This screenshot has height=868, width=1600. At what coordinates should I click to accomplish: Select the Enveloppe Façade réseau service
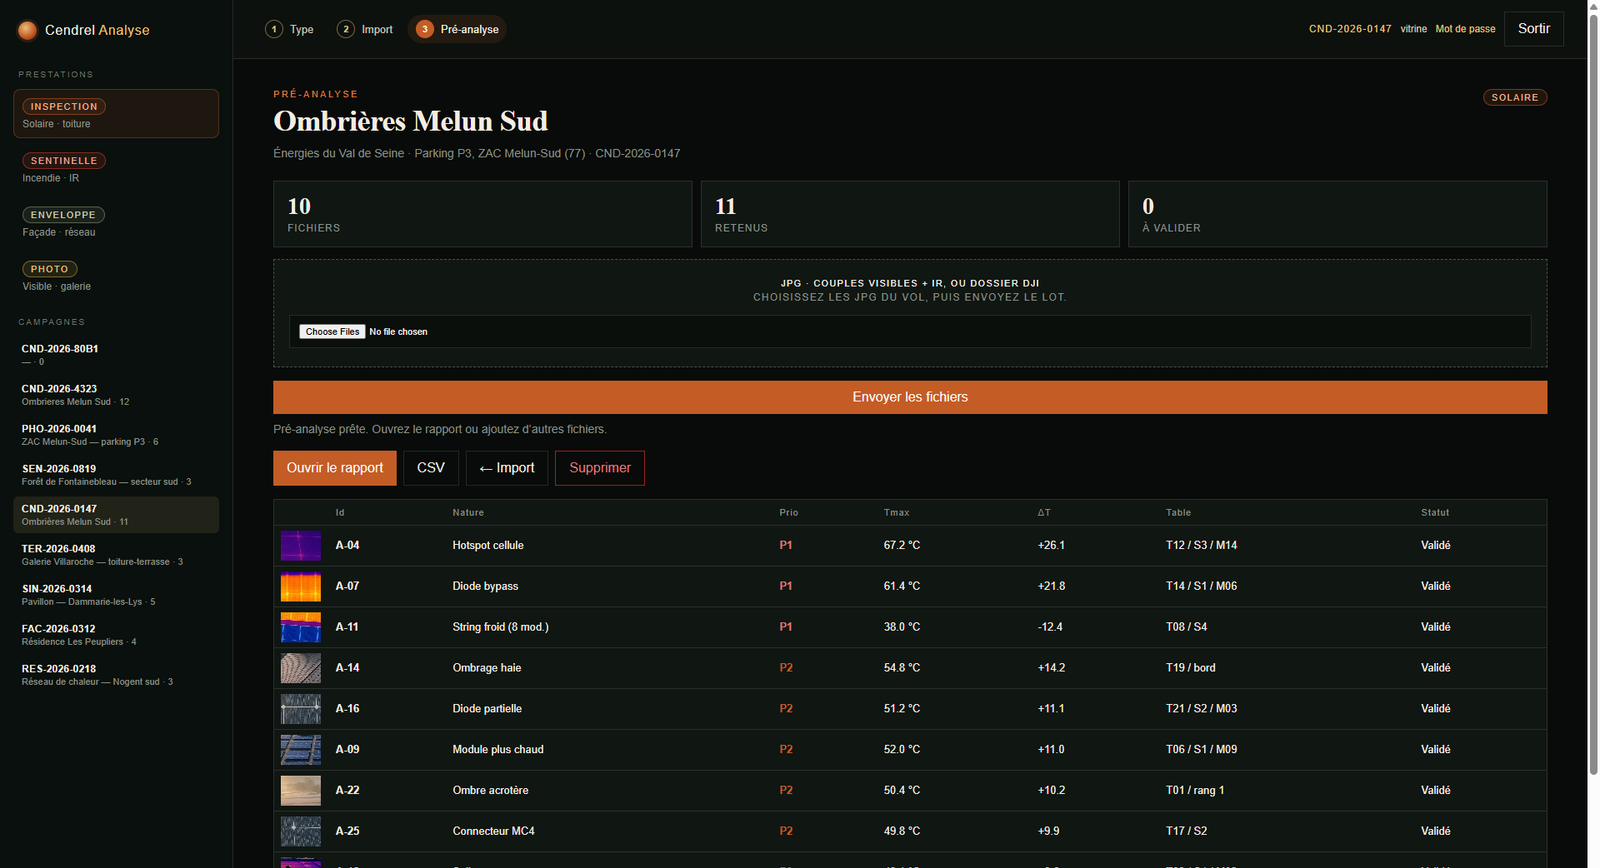[116, 222]
